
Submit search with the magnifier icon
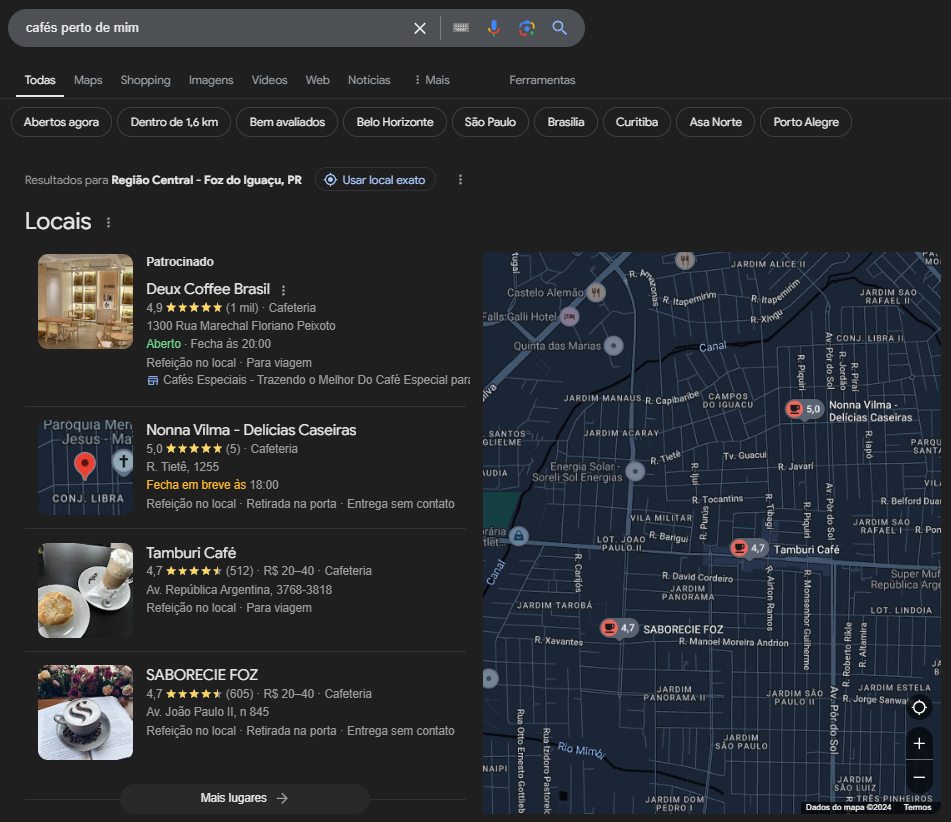tap(559, 28)
